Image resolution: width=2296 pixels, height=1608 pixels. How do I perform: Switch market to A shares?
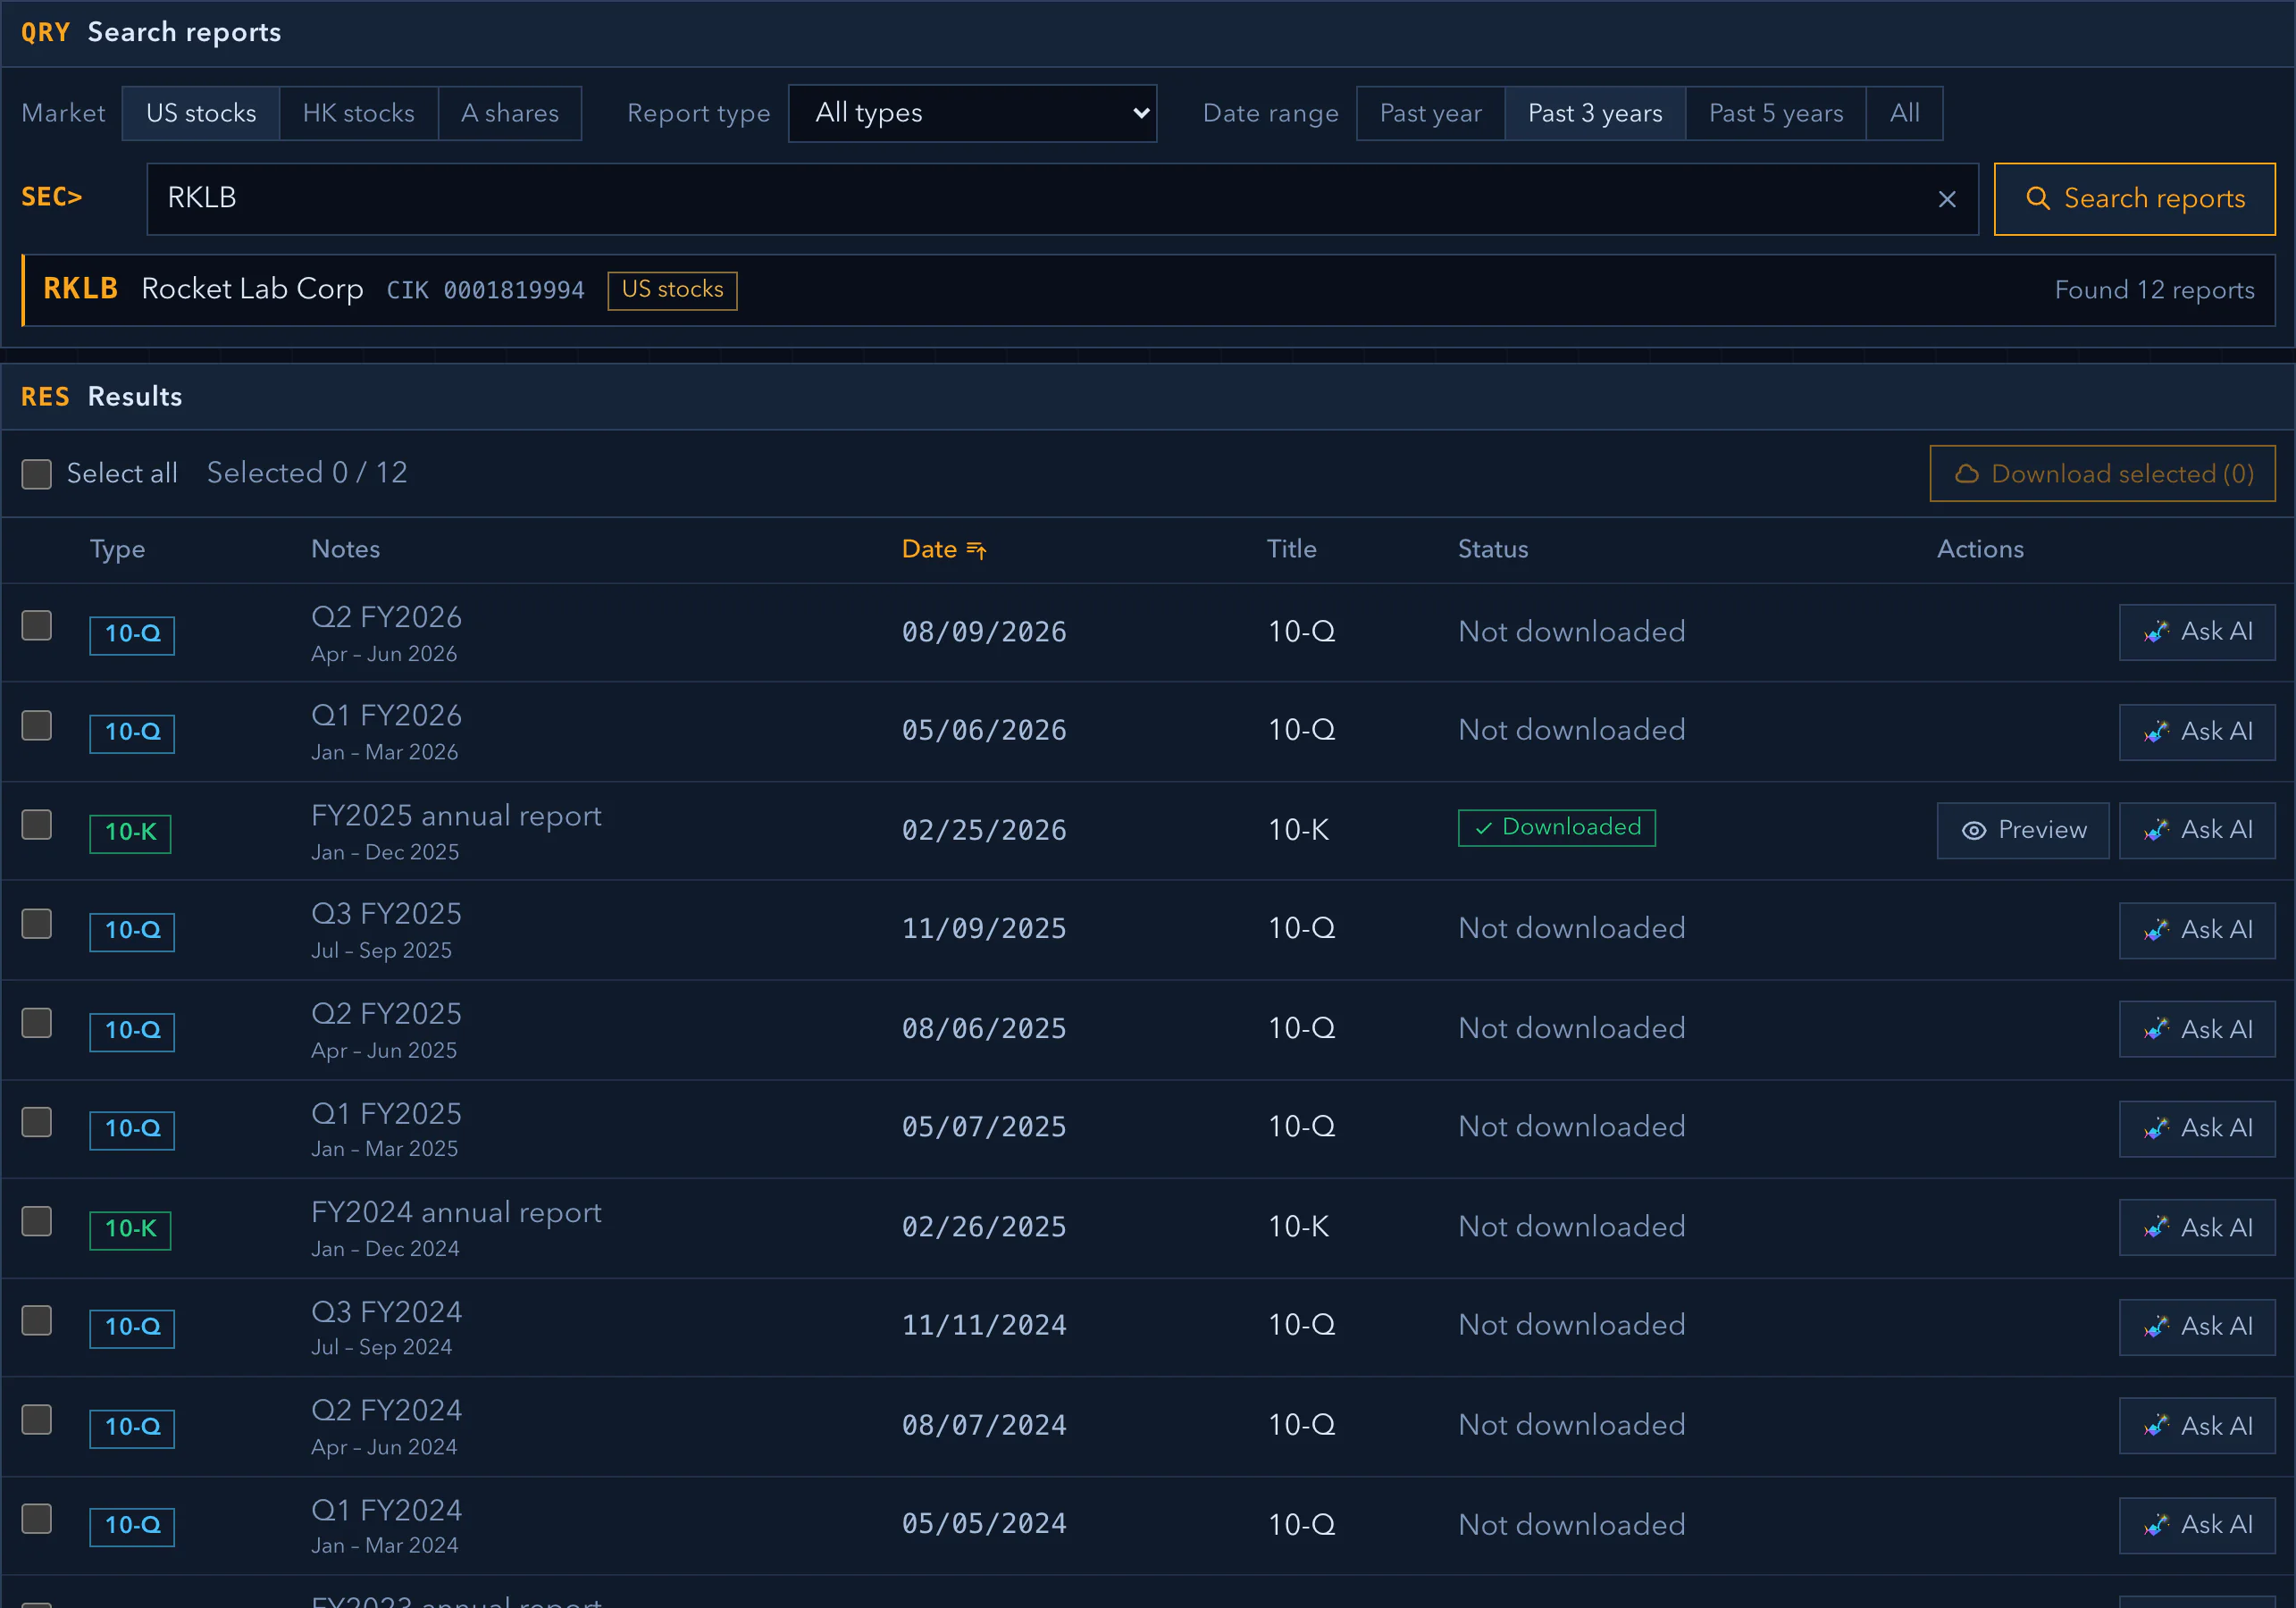[510, 113]
